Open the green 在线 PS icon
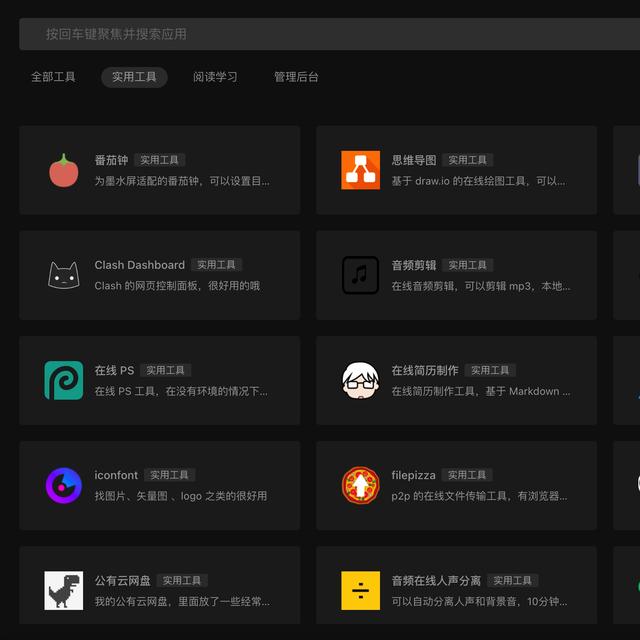640x640 pixels. (64, 380)
